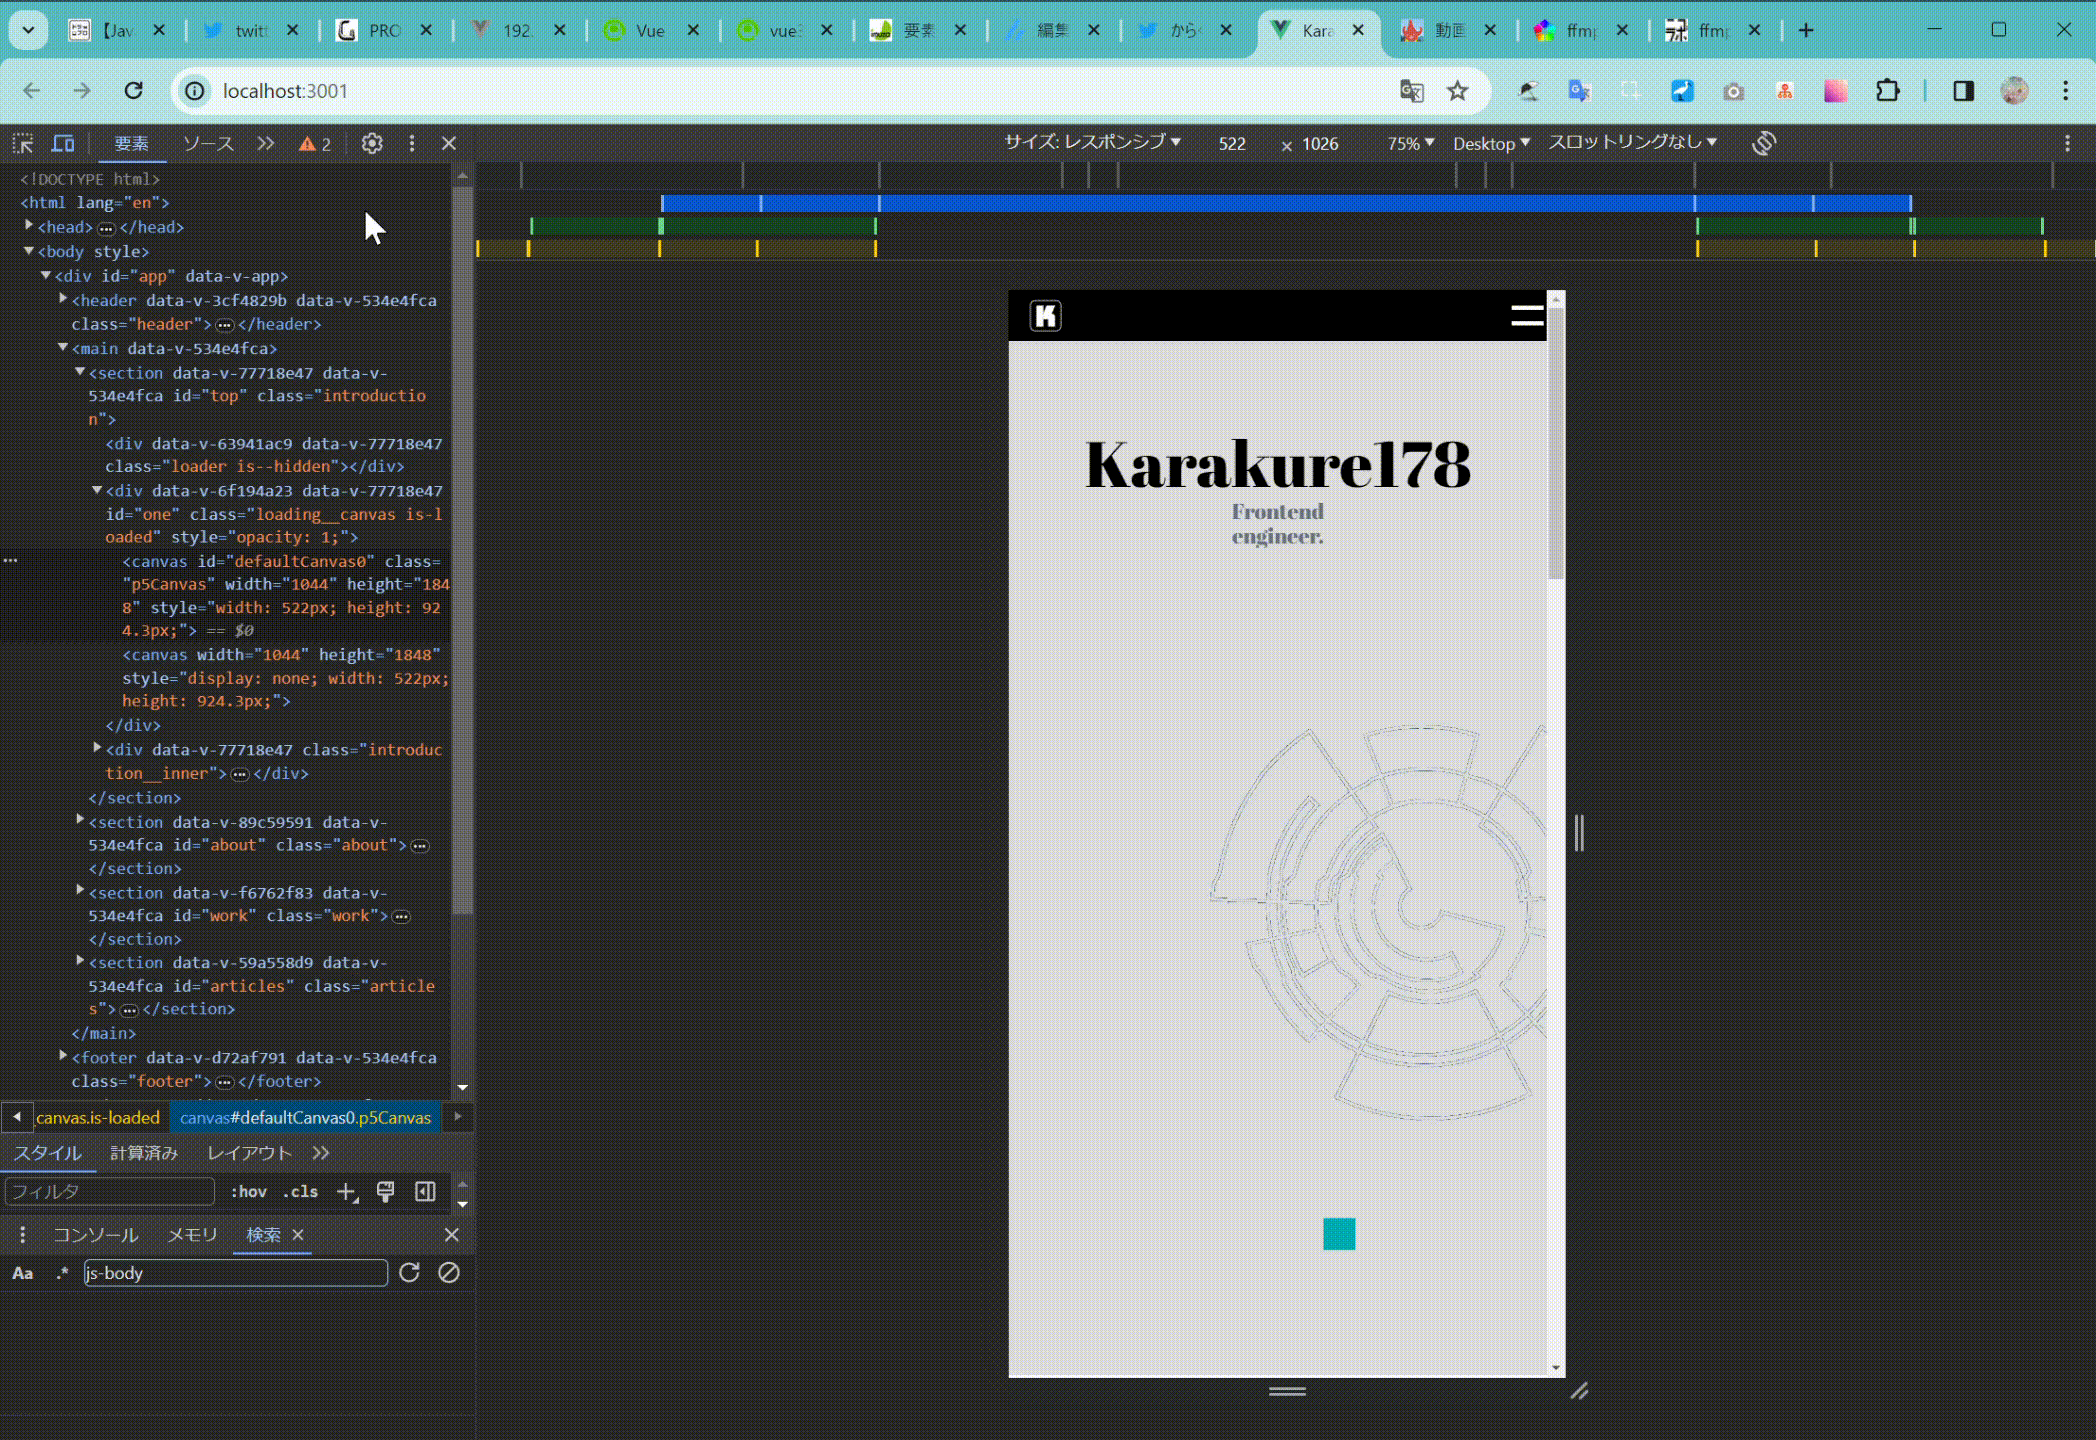
Task: Activate the inspect element picker icon
Action: 23,144
